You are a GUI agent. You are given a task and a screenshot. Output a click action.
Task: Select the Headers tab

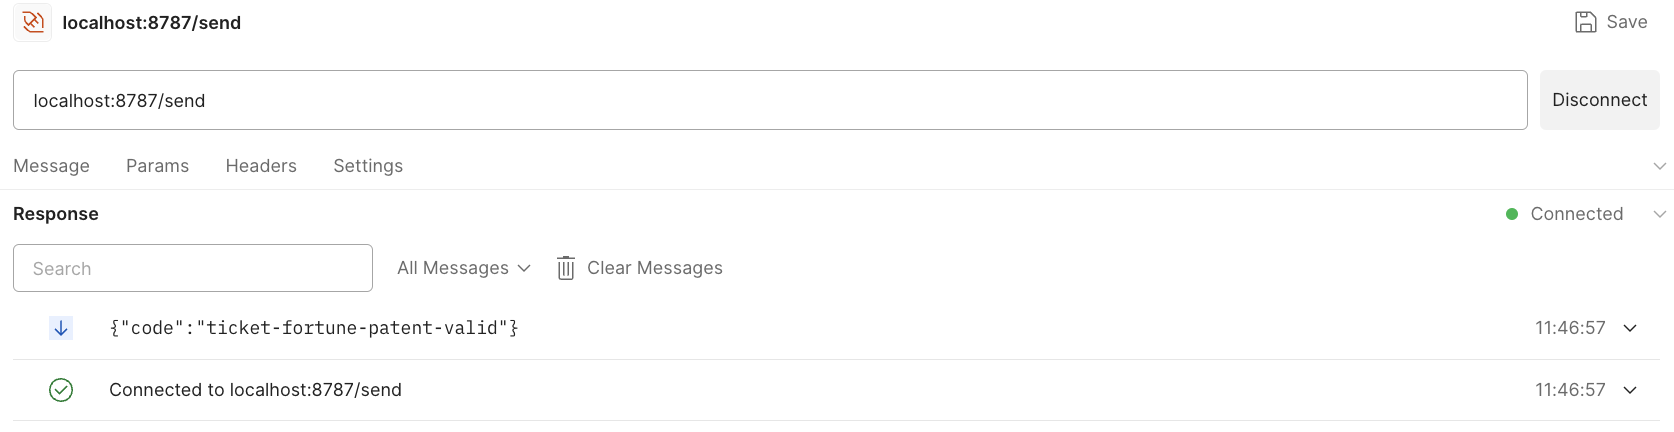coord(261,166)
